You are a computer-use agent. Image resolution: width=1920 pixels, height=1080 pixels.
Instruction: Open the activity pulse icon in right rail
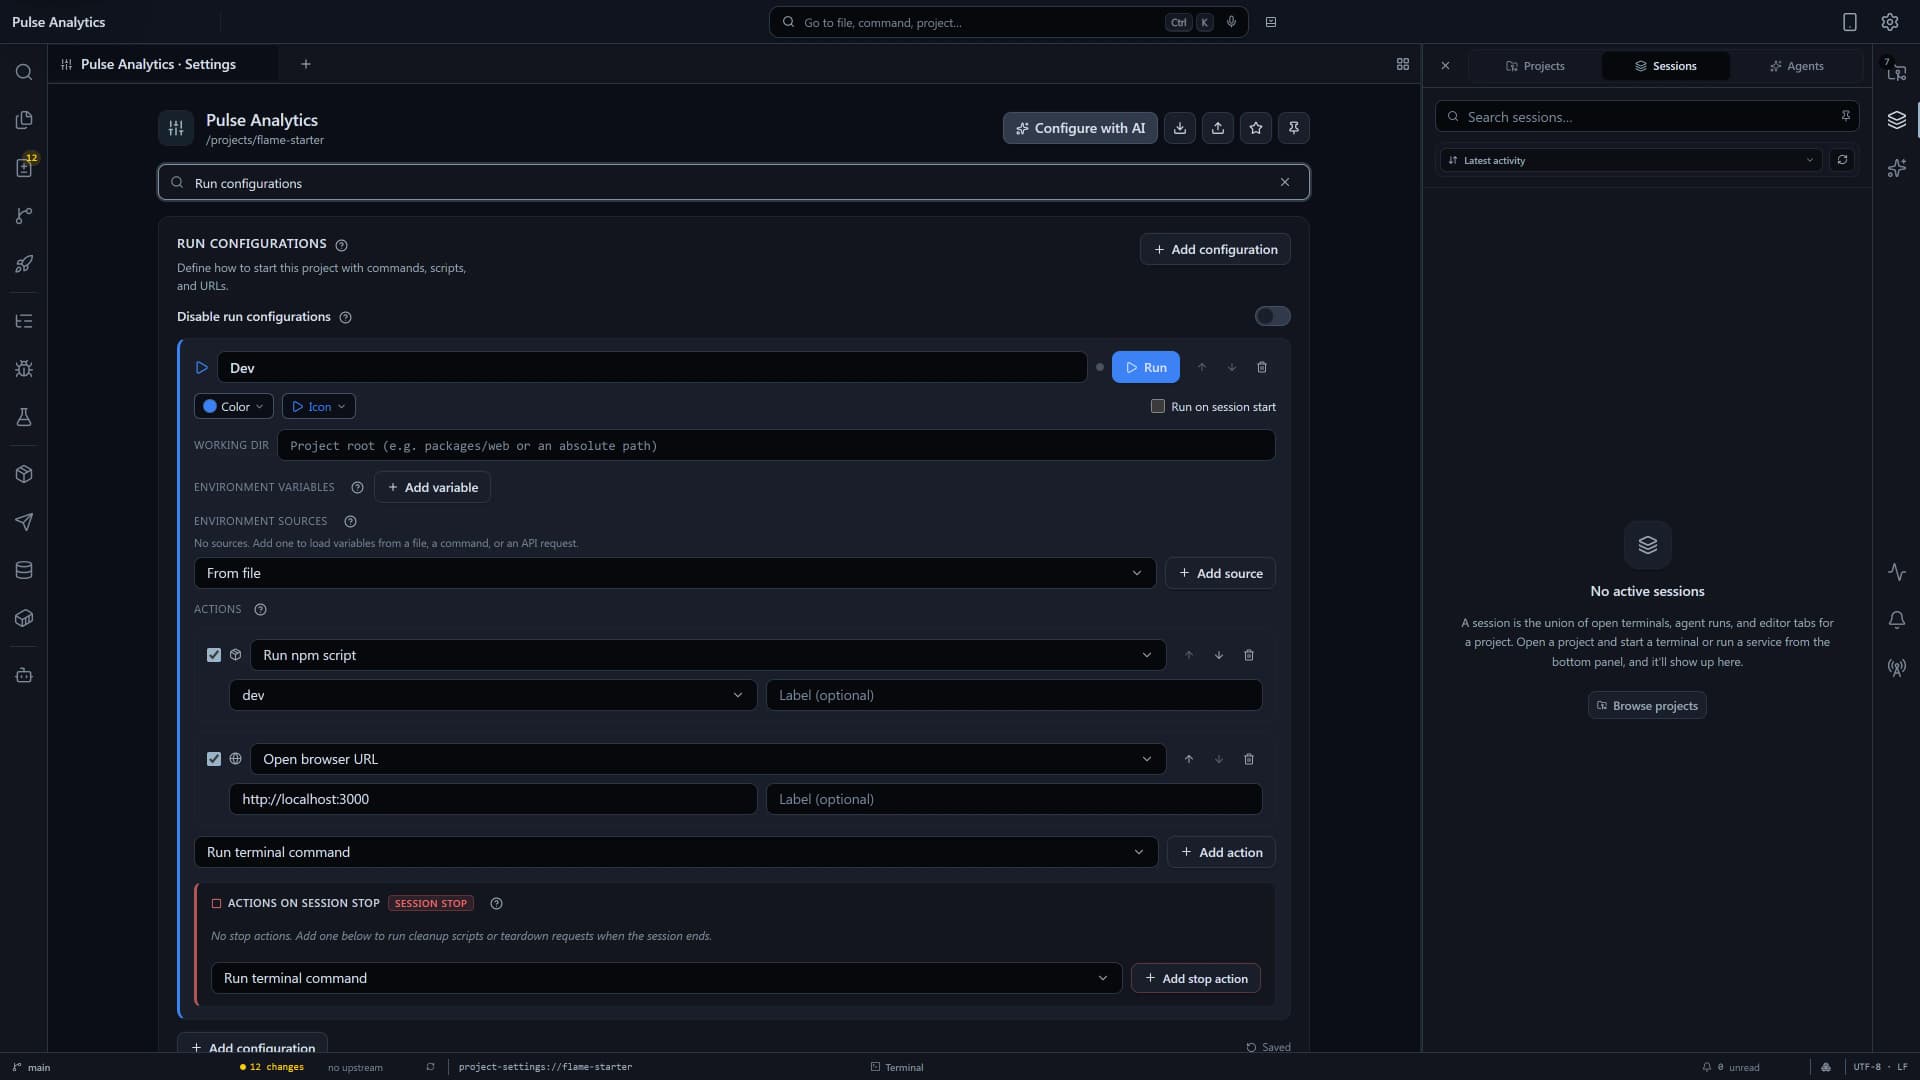[1897, 572]
